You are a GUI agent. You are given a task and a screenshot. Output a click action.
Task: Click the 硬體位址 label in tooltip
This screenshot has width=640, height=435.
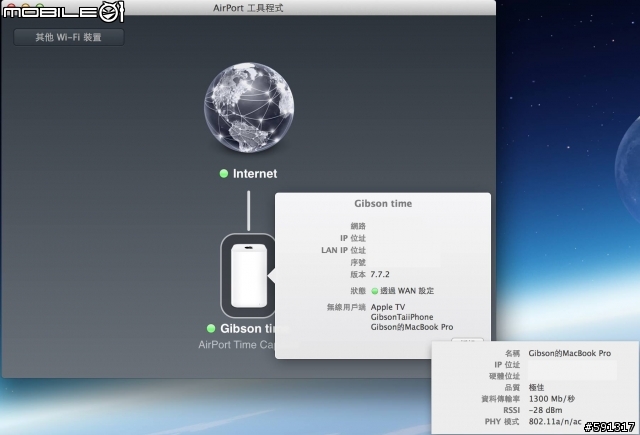pyautogui.click(x=504, y=376)
